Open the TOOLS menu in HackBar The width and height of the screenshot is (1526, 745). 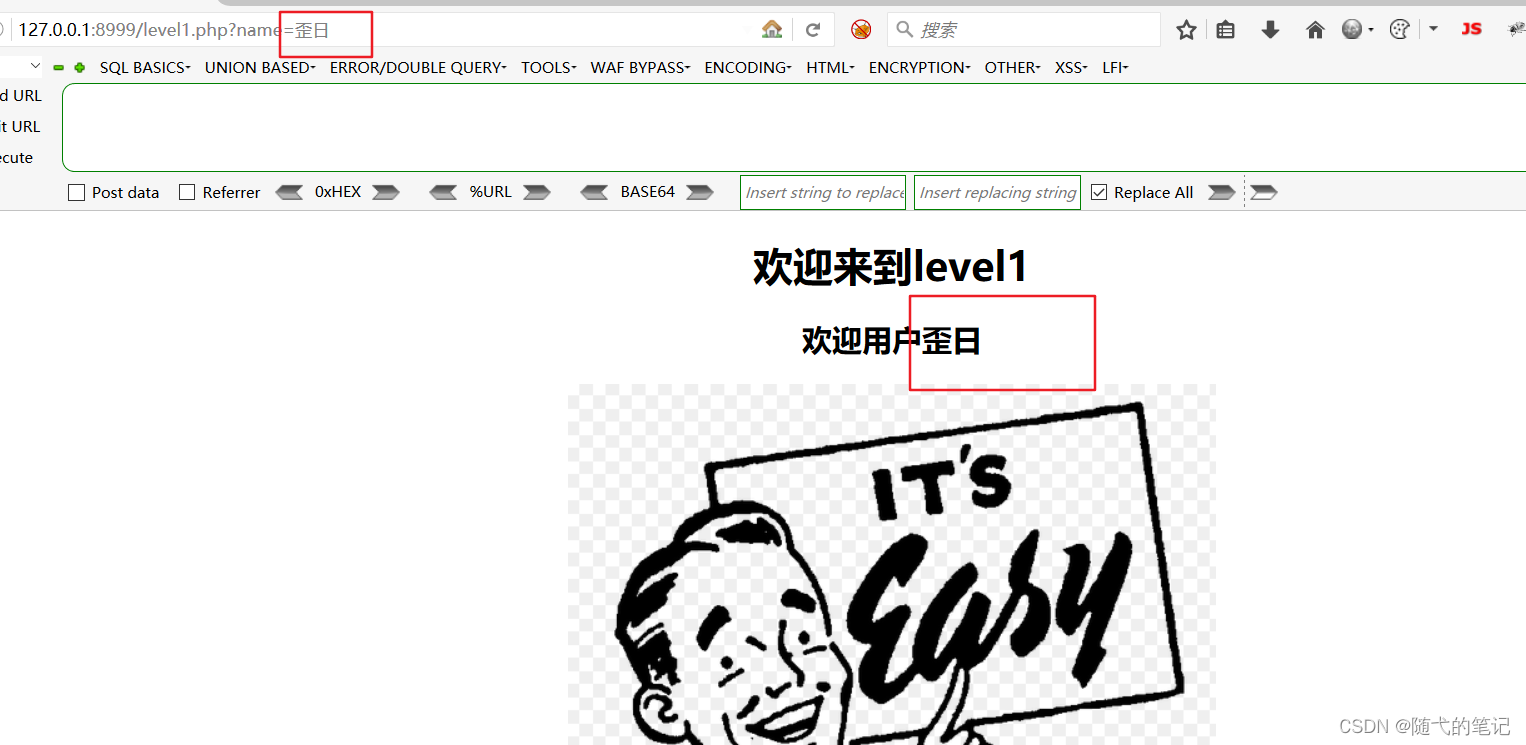click(548, 67)
